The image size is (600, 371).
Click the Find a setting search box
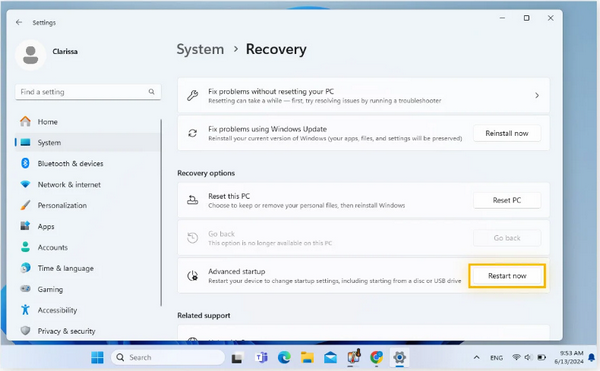(88, 92)
